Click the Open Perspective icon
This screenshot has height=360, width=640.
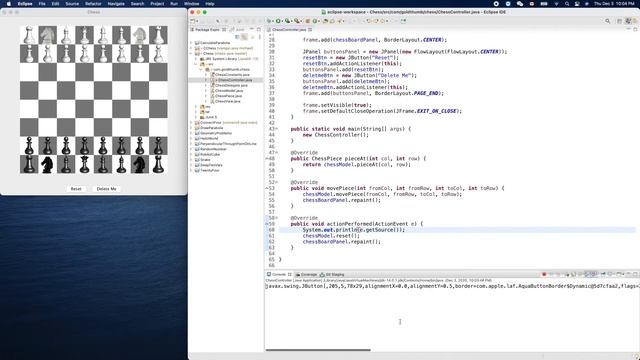620,21
